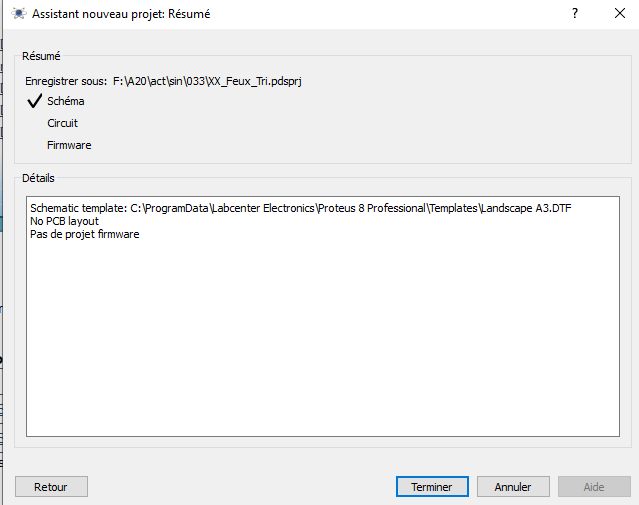Click the question mark help icon
The height and width of the screenshot is (505, 639).
(575, 13)
